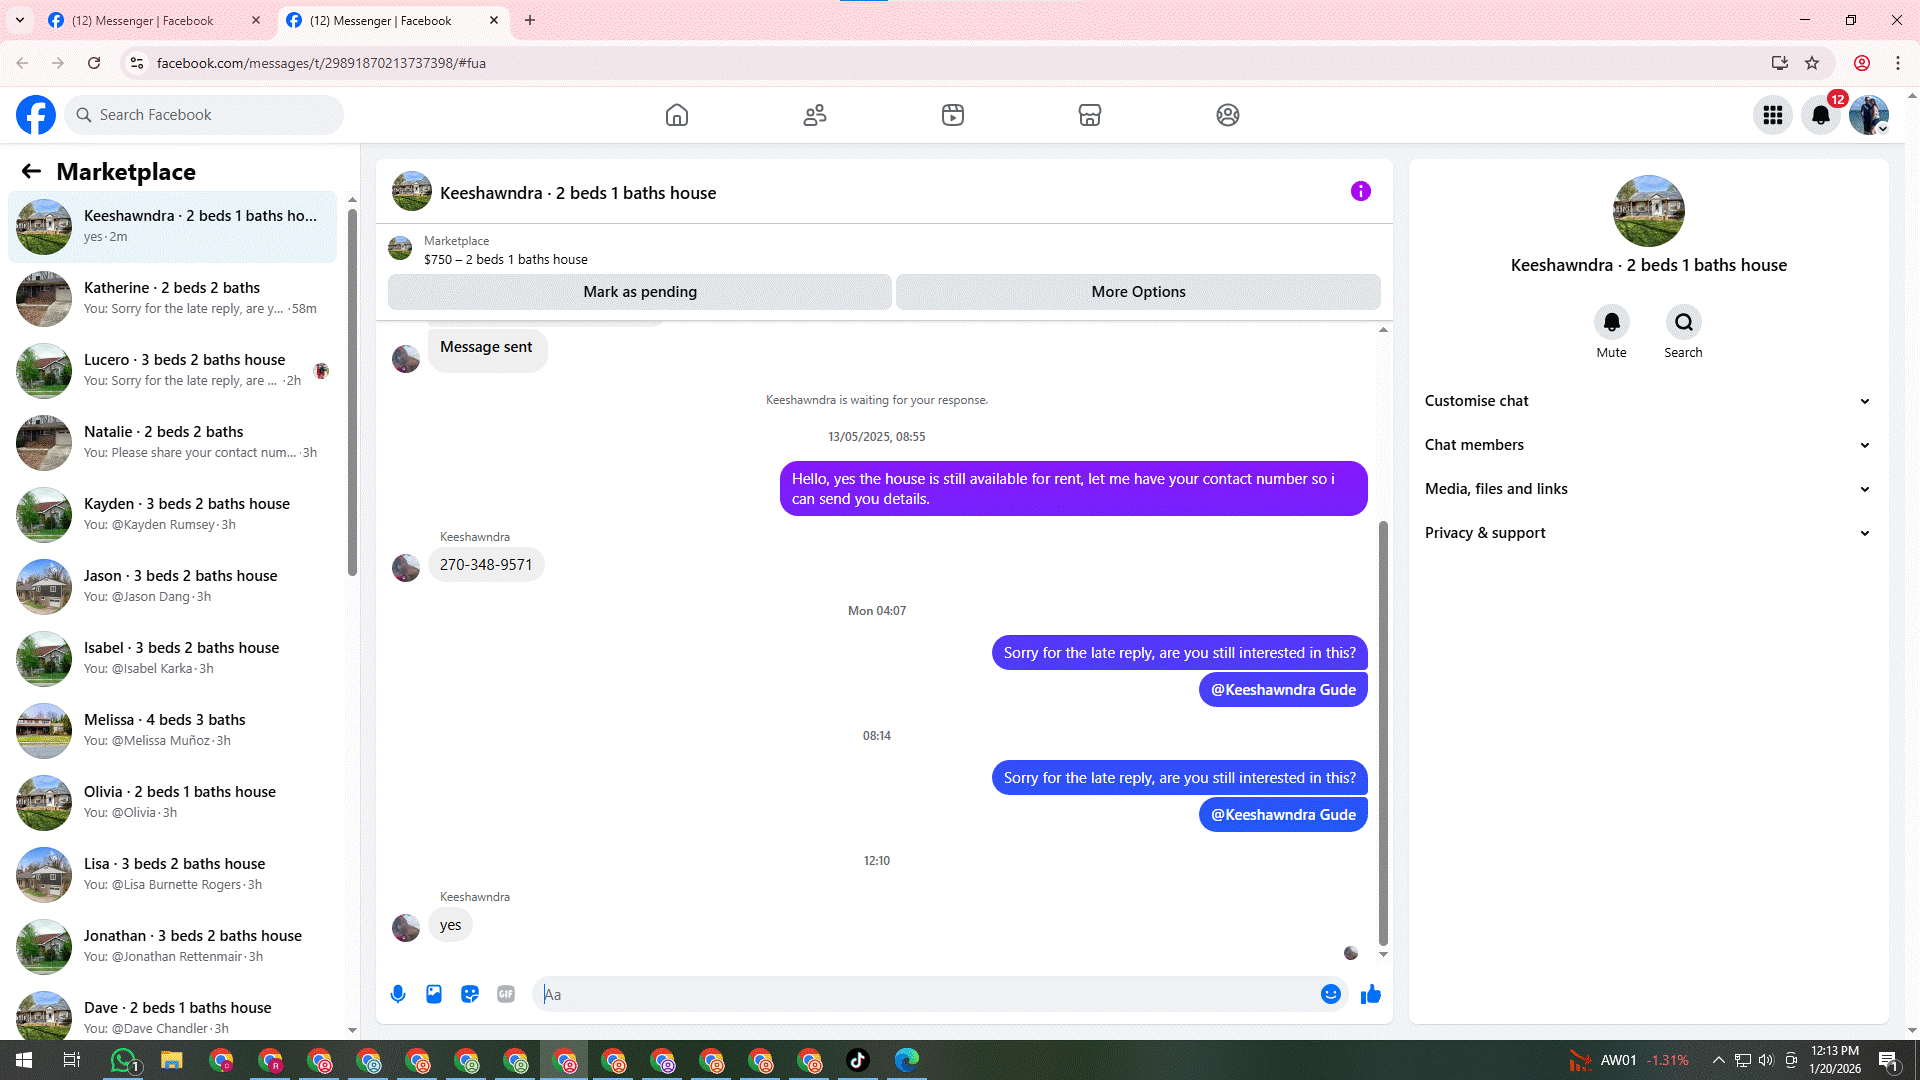
Task: Open the Kayden 3 beds 2 baths house chat
Action: pyautogui.click(x=172, y=515)
